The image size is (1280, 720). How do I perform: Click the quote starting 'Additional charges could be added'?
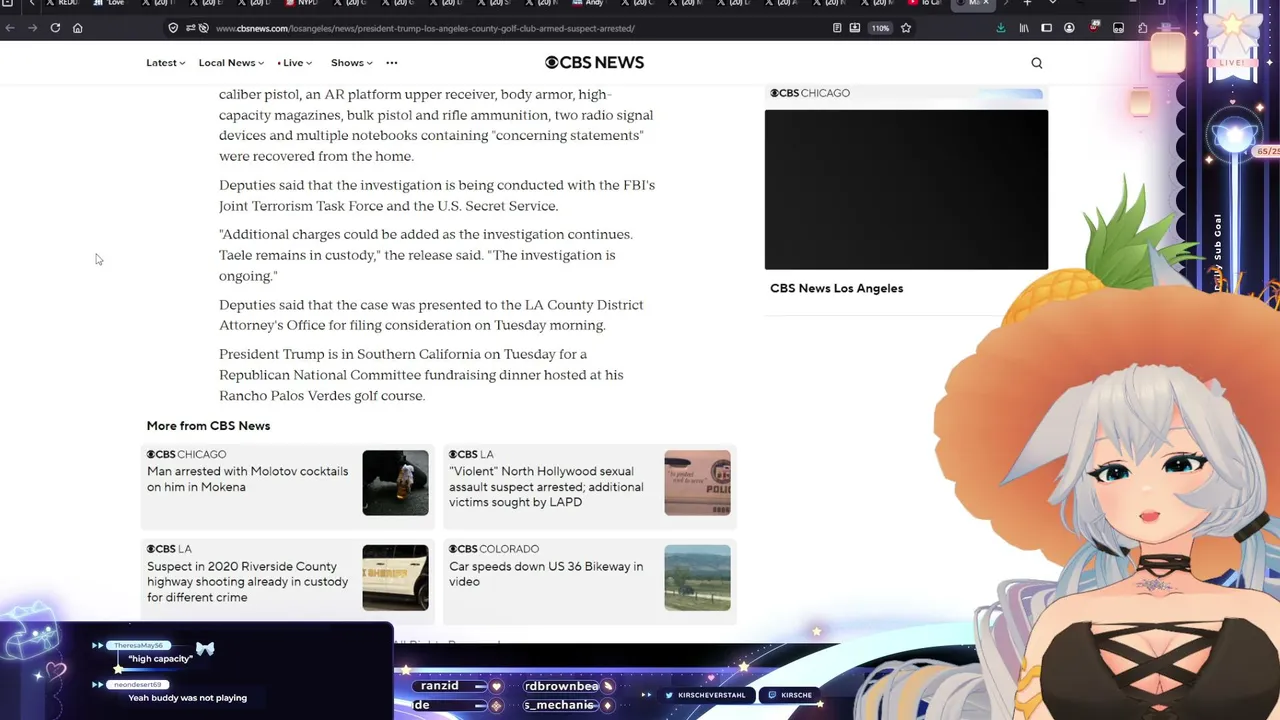click(426, 255)
